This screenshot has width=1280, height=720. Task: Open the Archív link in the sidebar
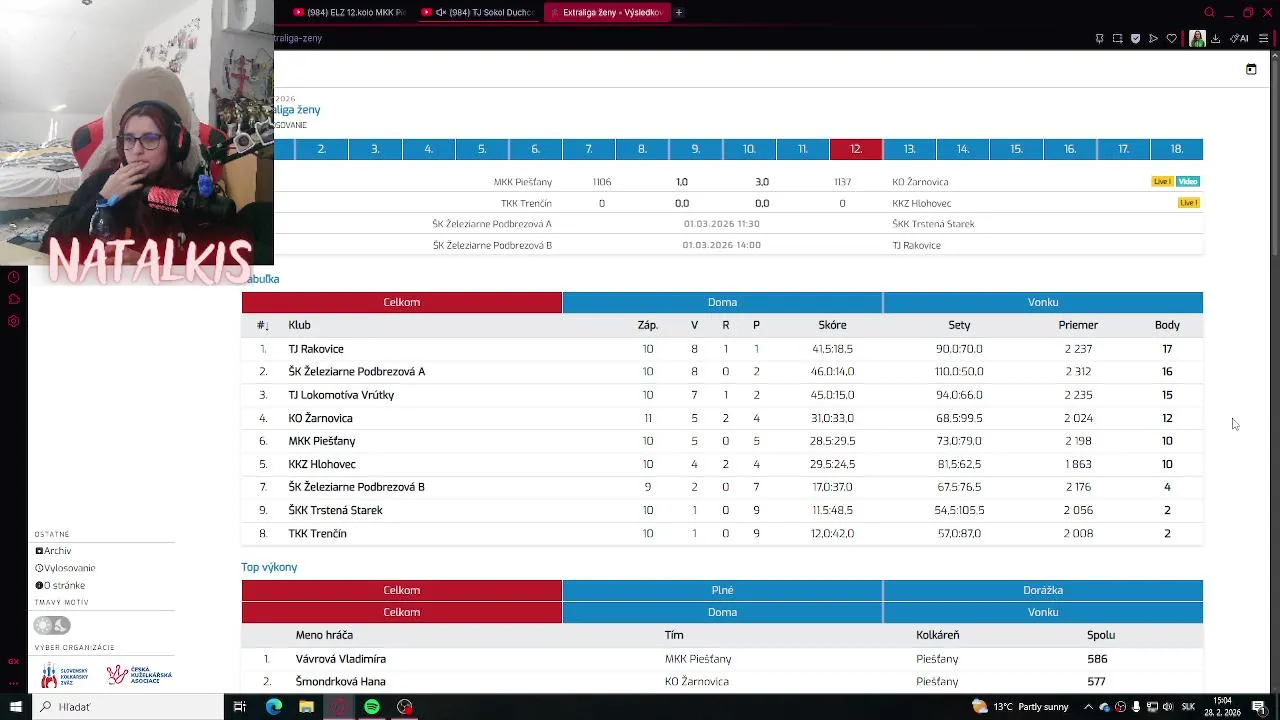[54, 551]
